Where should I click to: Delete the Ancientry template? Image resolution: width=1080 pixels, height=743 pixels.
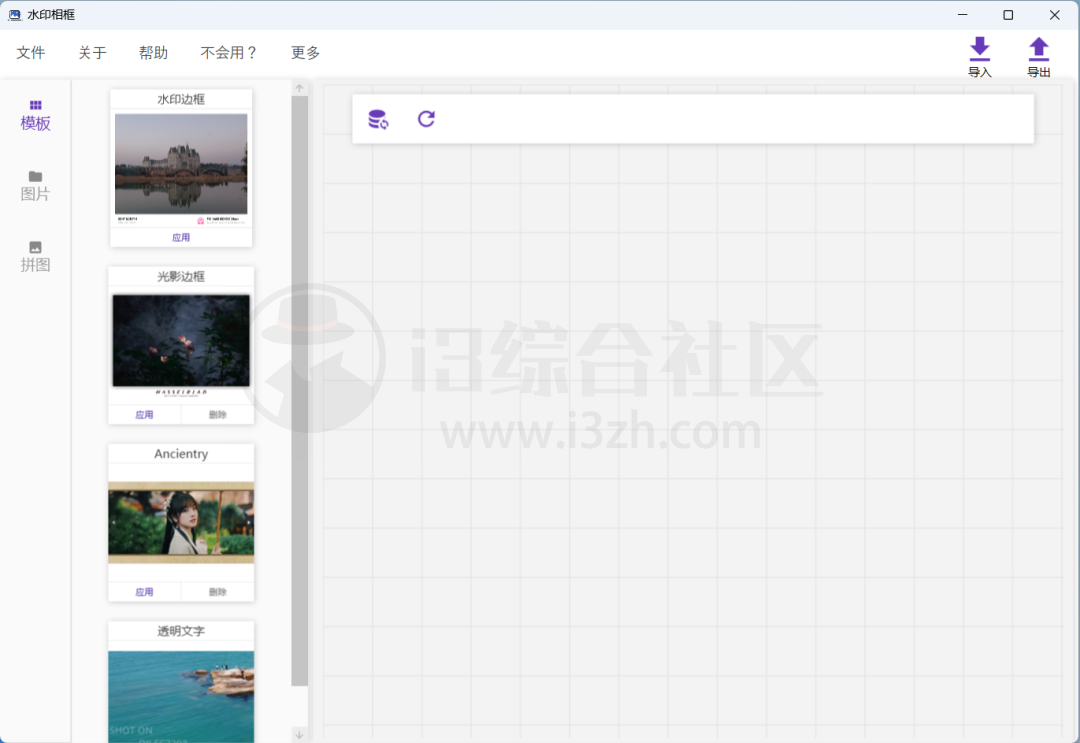click(218, 592)
